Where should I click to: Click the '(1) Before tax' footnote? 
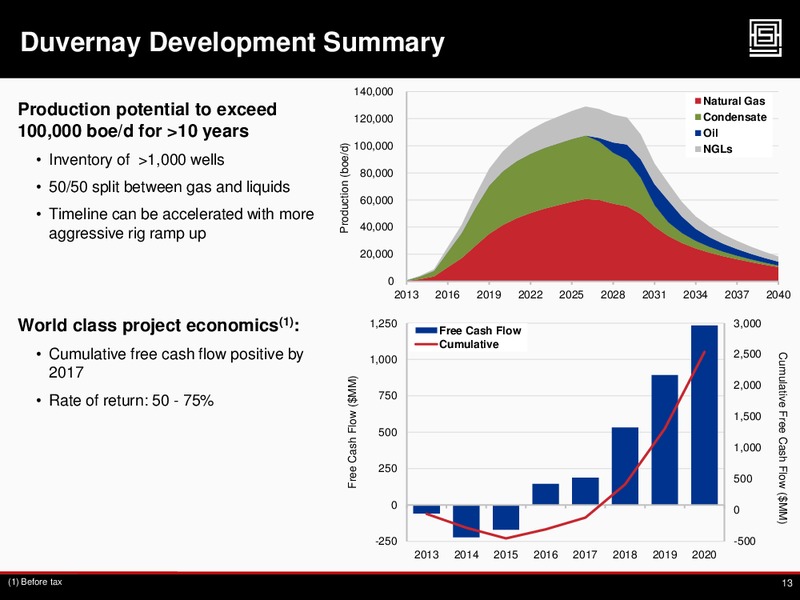tap(35, 582)
